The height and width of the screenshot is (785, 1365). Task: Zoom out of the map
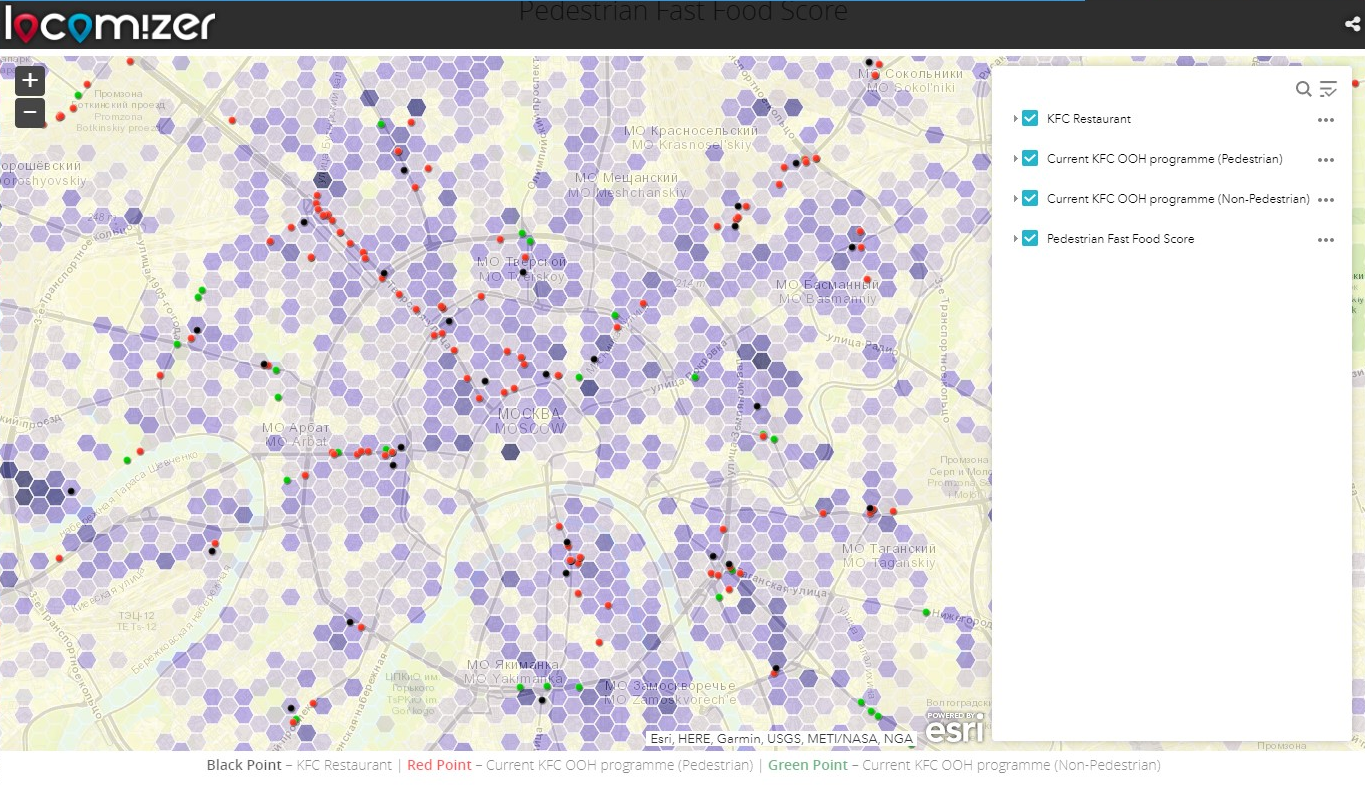(x=30, y=112)
